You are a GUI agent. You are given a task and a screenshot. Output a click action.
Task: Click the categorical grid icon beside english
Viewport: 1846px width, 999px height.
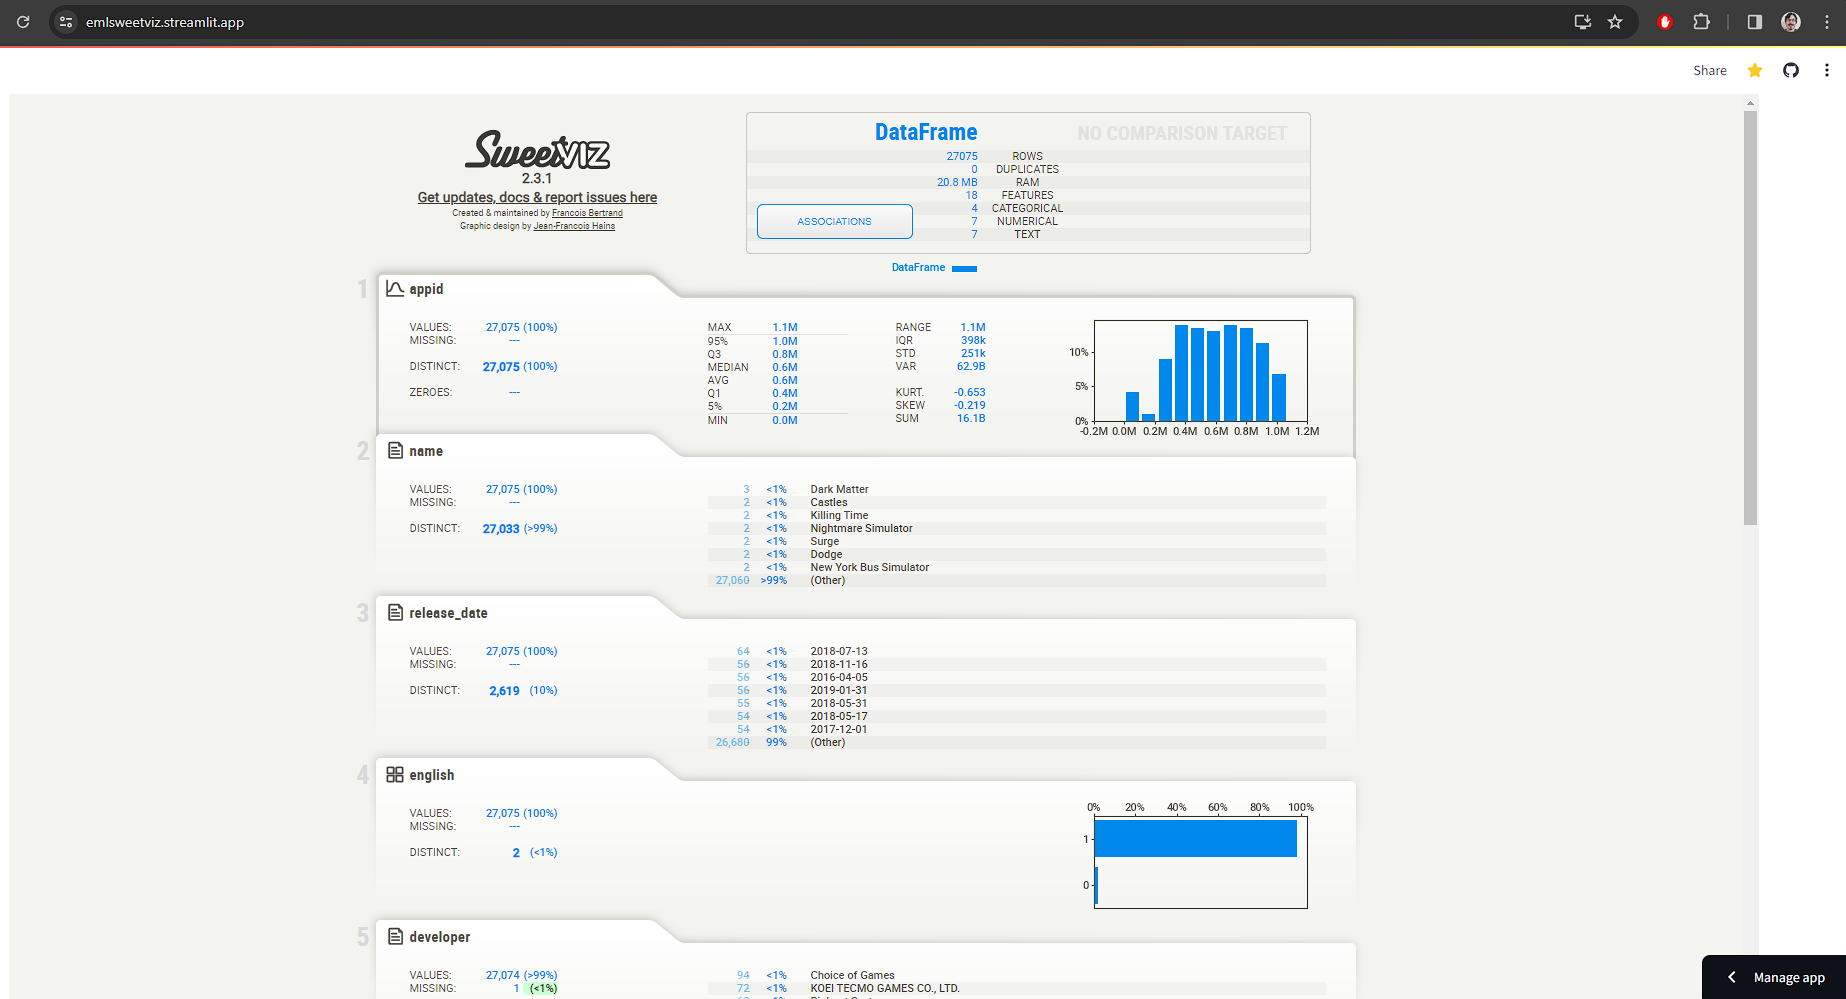[395, 775]
